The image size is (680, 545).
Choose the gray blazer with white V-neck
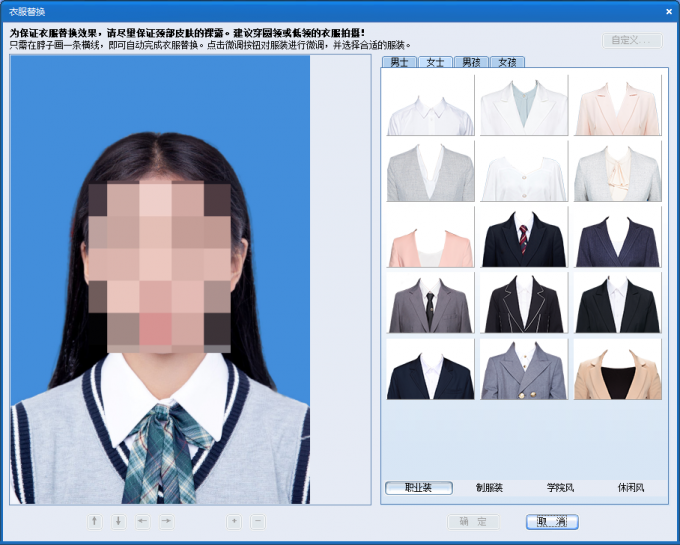click(x=431, y=171)
